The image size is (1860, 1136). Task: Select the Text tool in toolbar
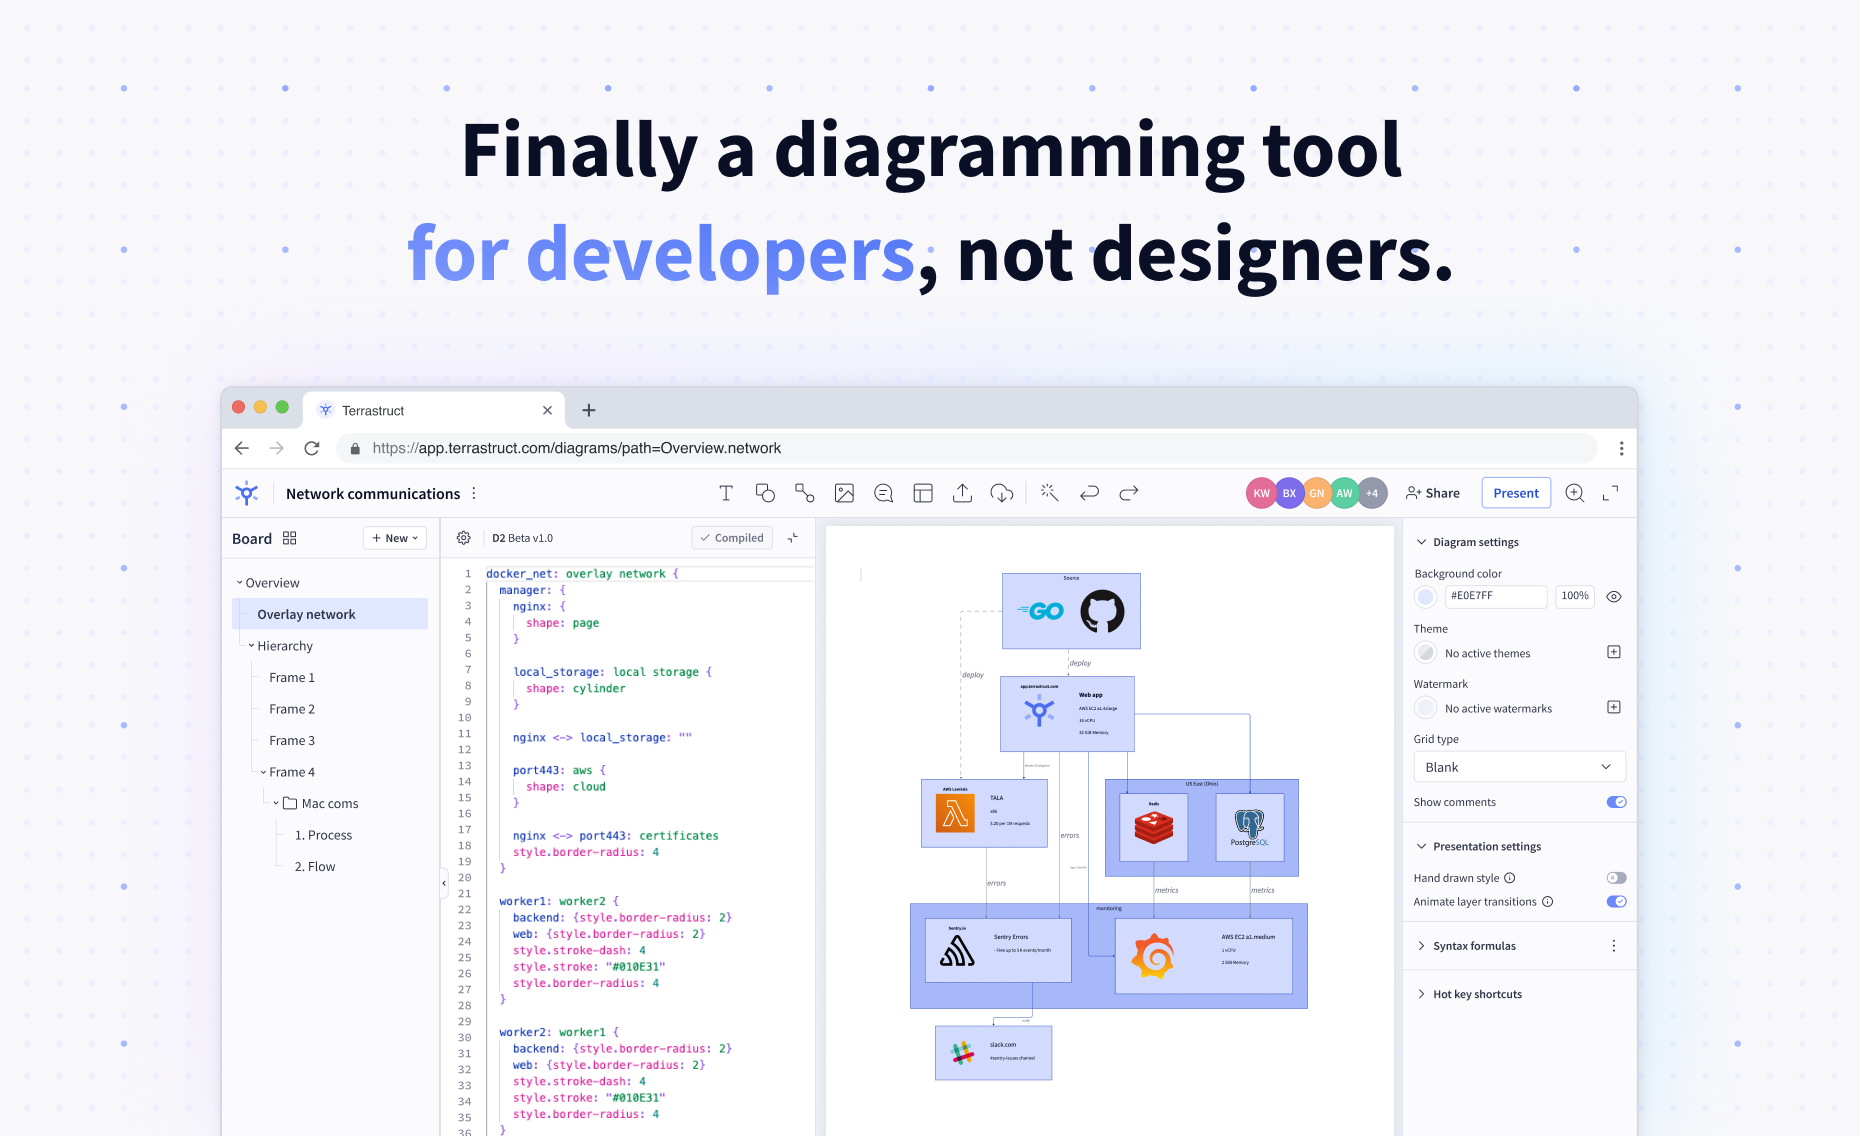(726, 493)
